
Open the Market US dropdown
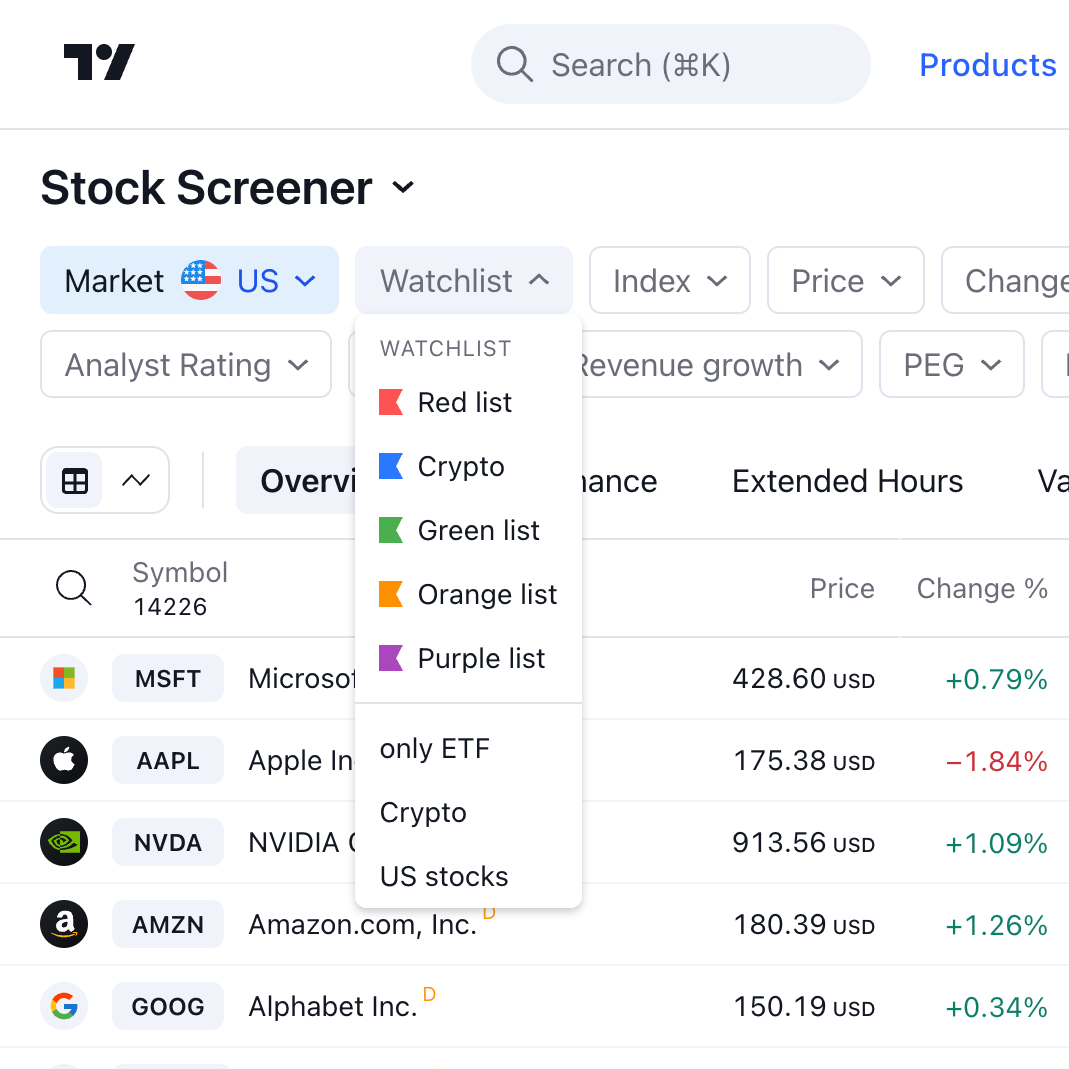[190, 281]
